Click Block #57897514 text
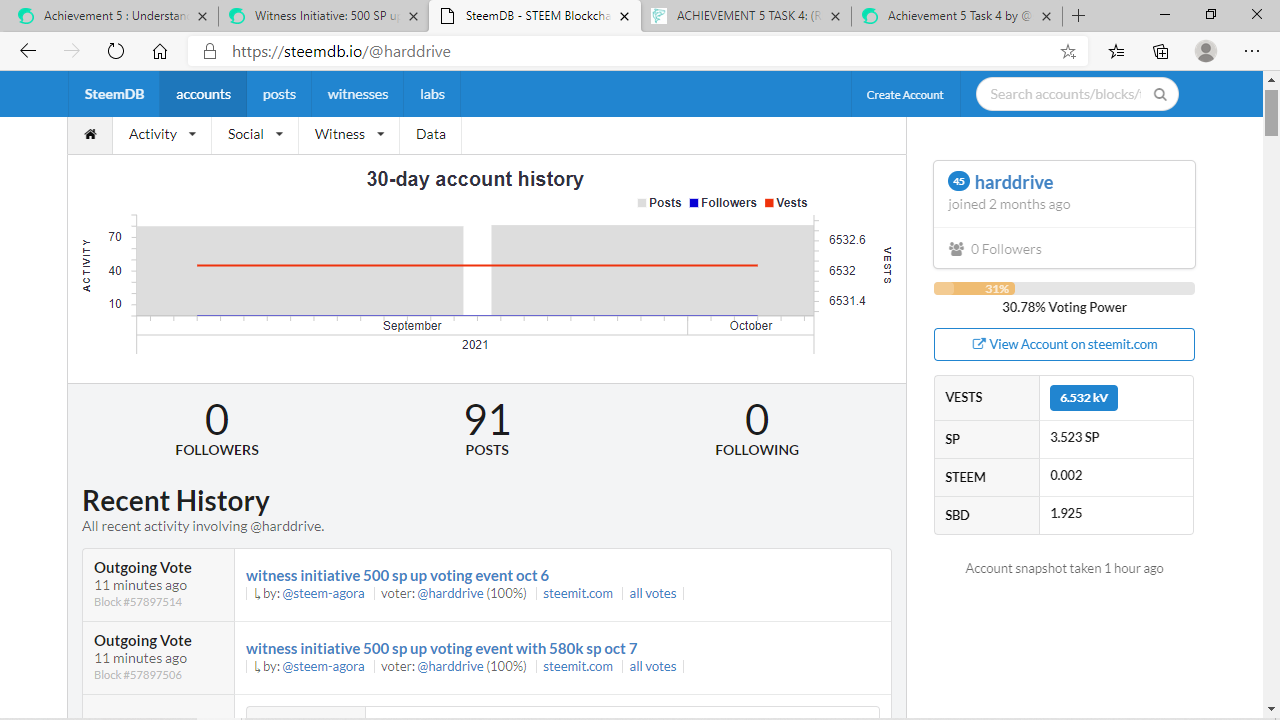This screenshot has width=1280, height=720. pos(138,602)
